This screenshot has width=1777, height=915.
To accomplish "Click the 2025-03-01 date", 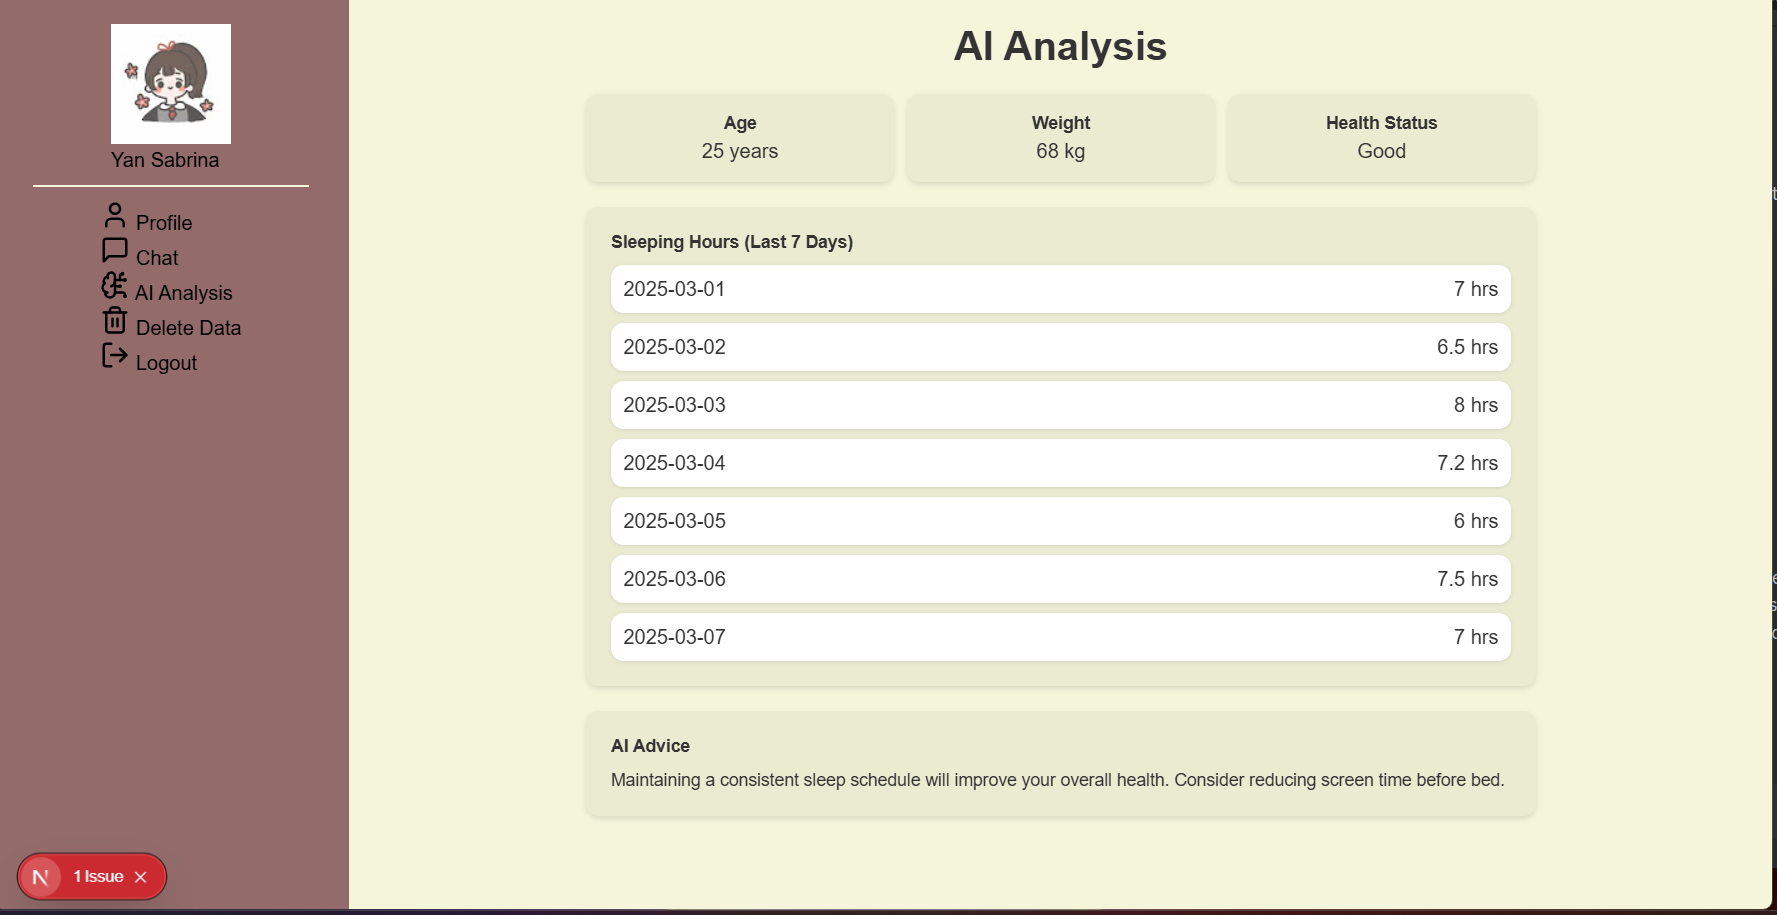I will pos(674,289).
